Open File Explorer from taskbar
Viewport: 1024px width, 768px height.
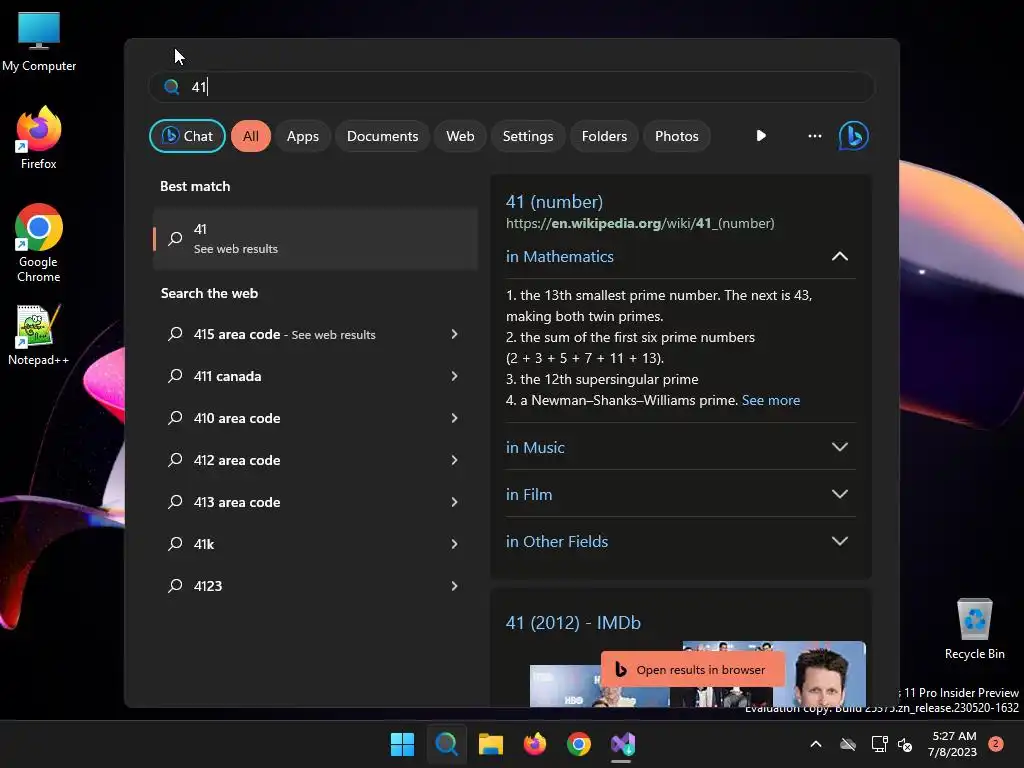[490, 744]
